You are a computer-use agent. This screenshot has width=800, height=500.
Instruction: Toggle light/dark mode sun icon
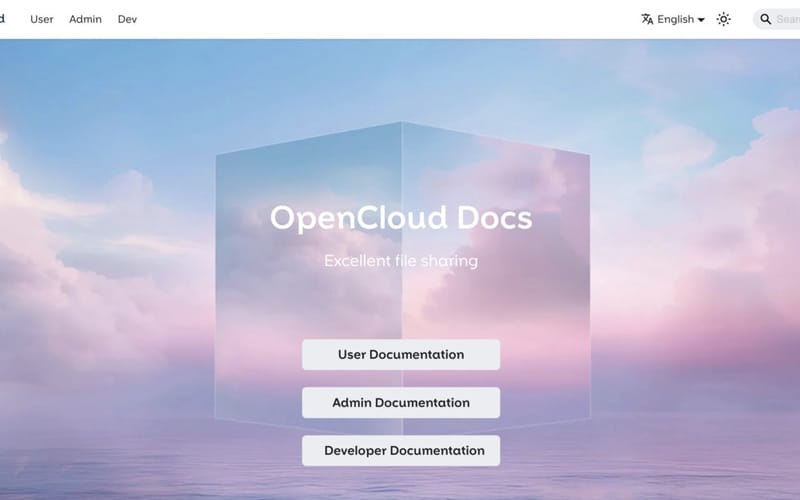pyautogui.click(x=723, y=19)
